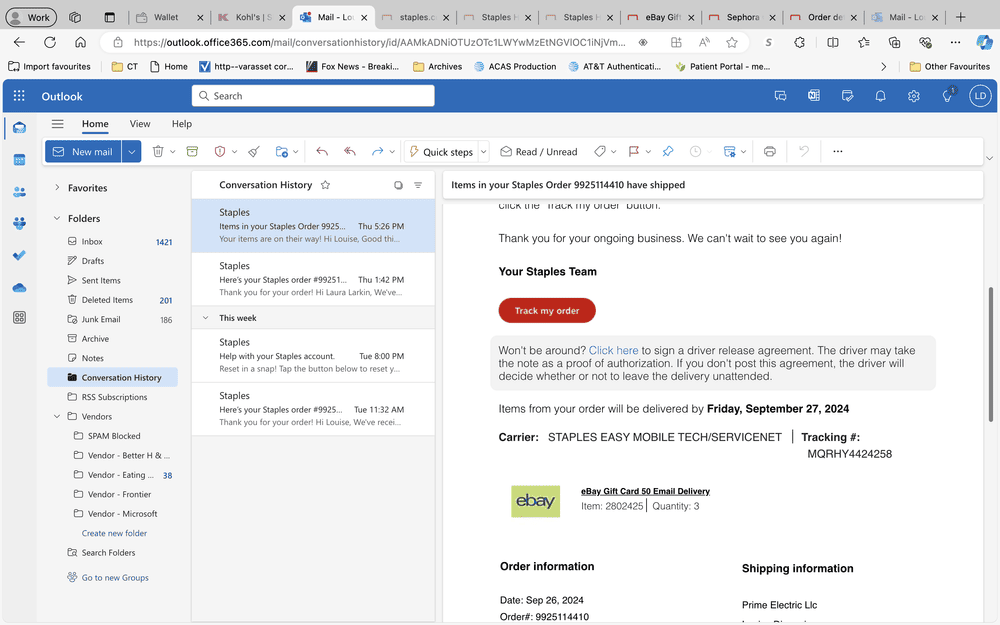Viewport: 1000px width, 625px height.
Task: Open Calendar in the left app rail
Action: [x=19, y=159]
